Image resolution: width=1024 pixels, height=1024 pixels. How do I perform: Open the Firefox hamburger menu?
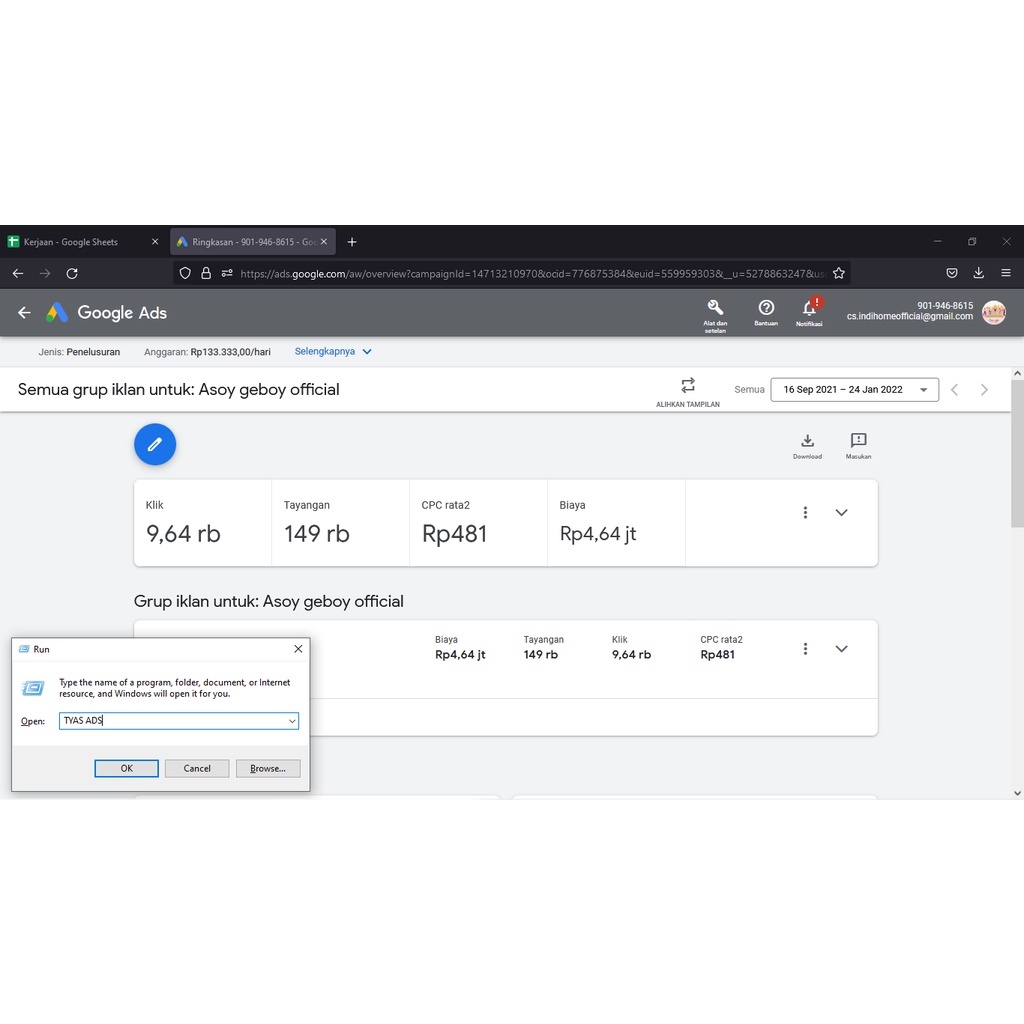pos(1006,274)
